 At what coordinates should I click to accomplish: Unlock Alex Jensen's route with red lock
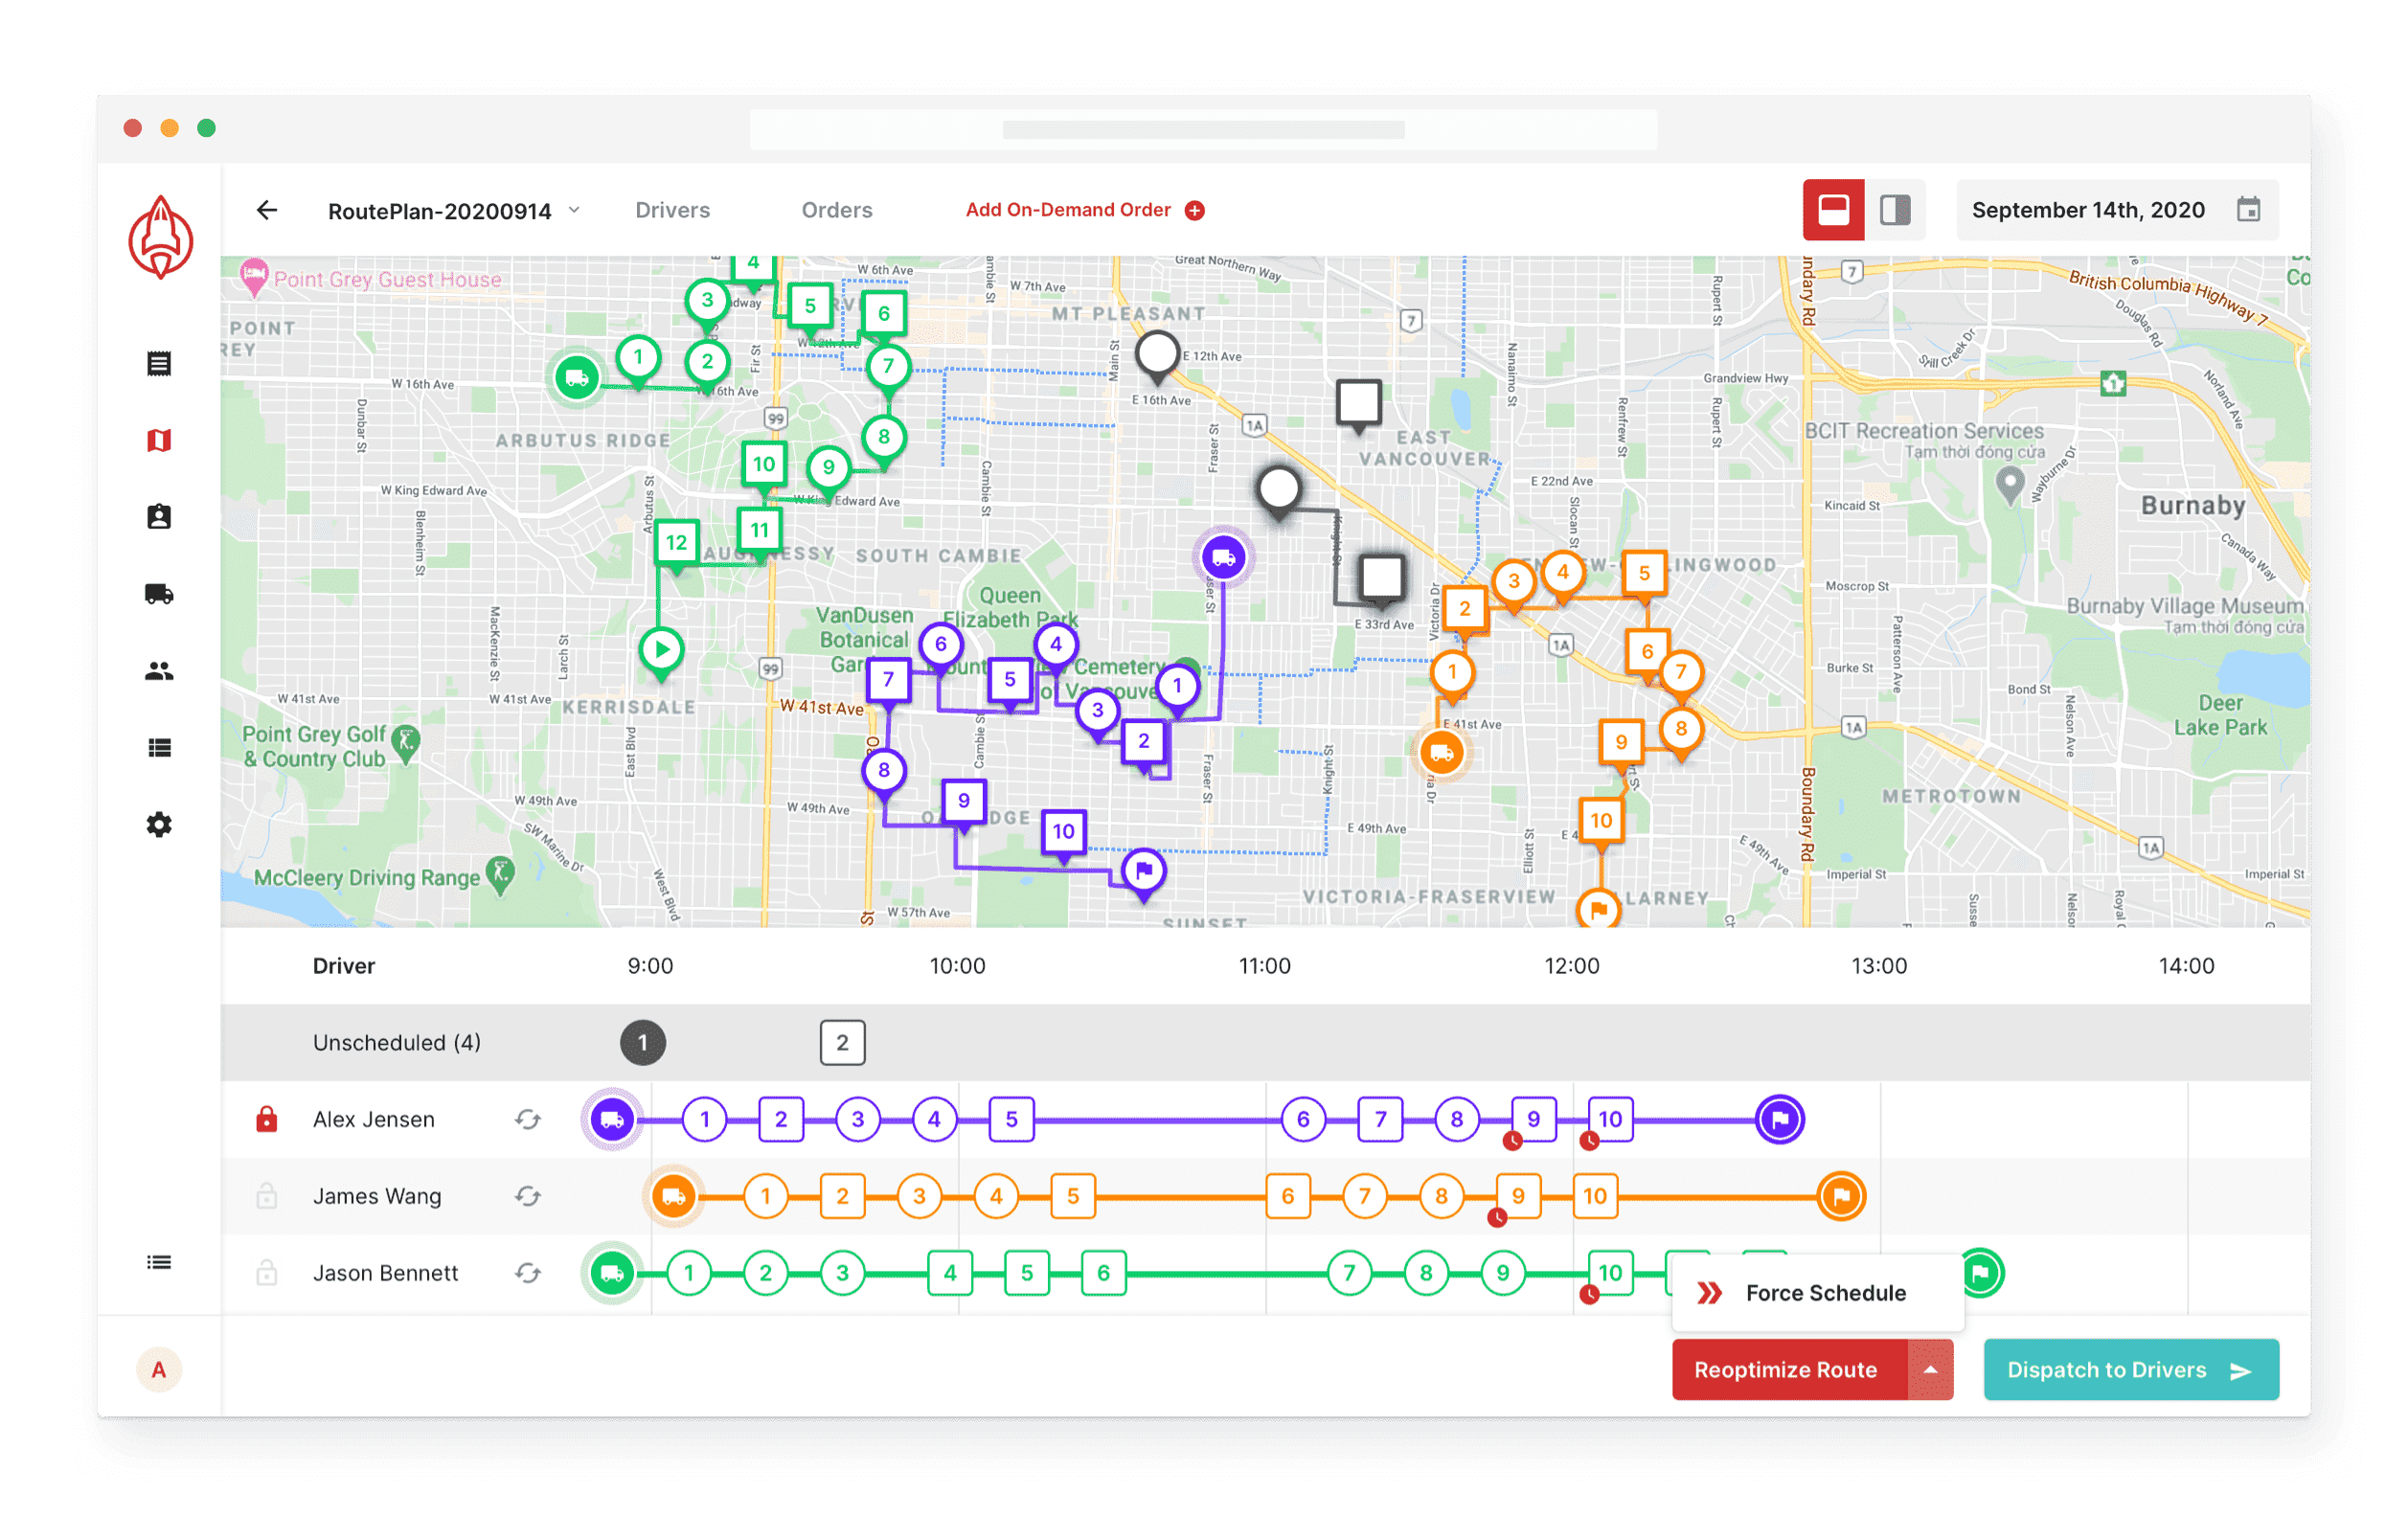[266, 1119]
